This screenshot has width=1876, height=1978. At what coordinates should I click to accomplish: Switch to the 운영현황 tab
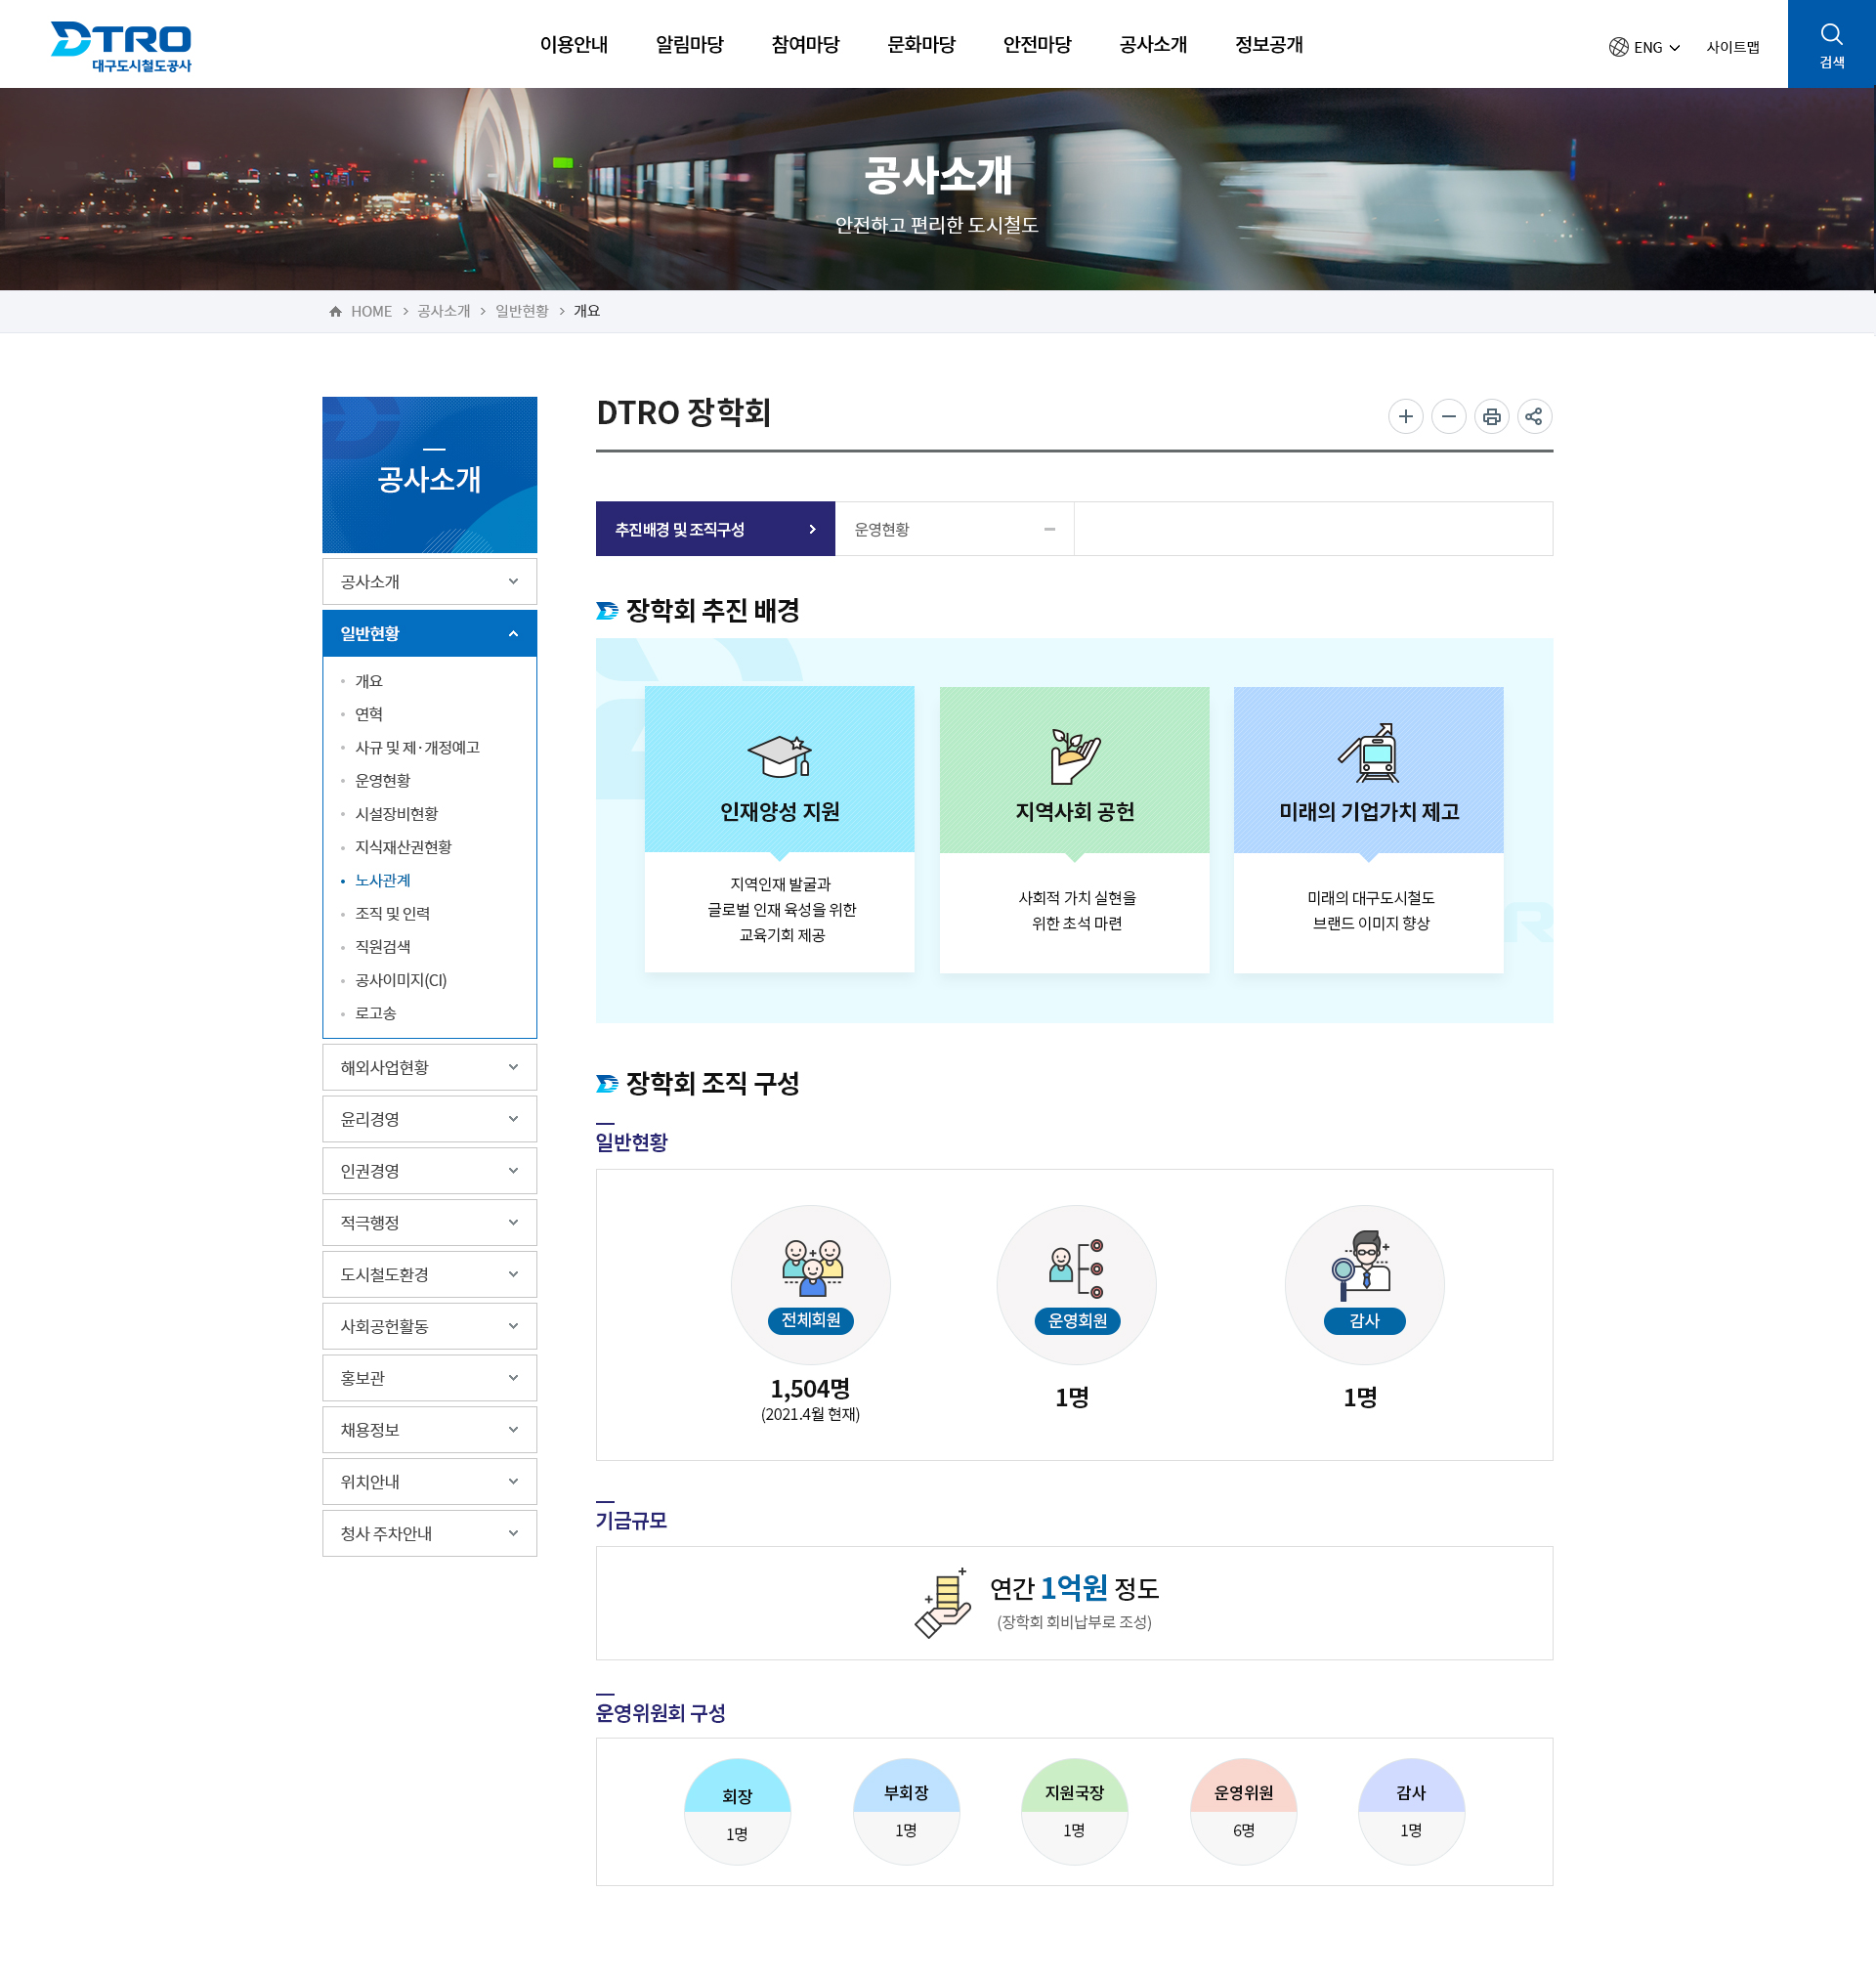tap(883, 529)
